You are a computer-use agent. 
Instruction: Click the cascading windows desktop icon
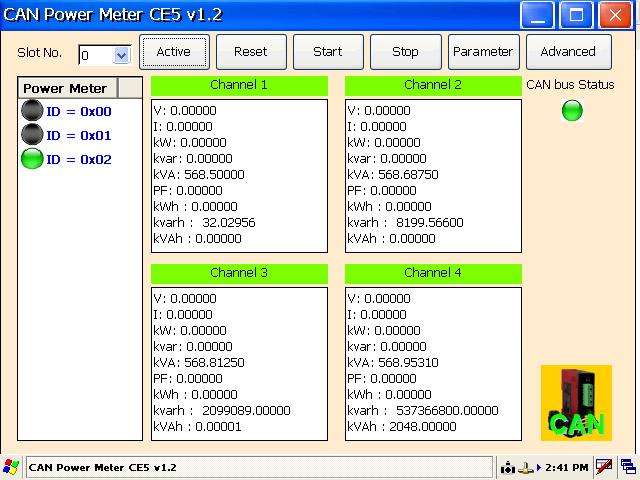(628, 467)
